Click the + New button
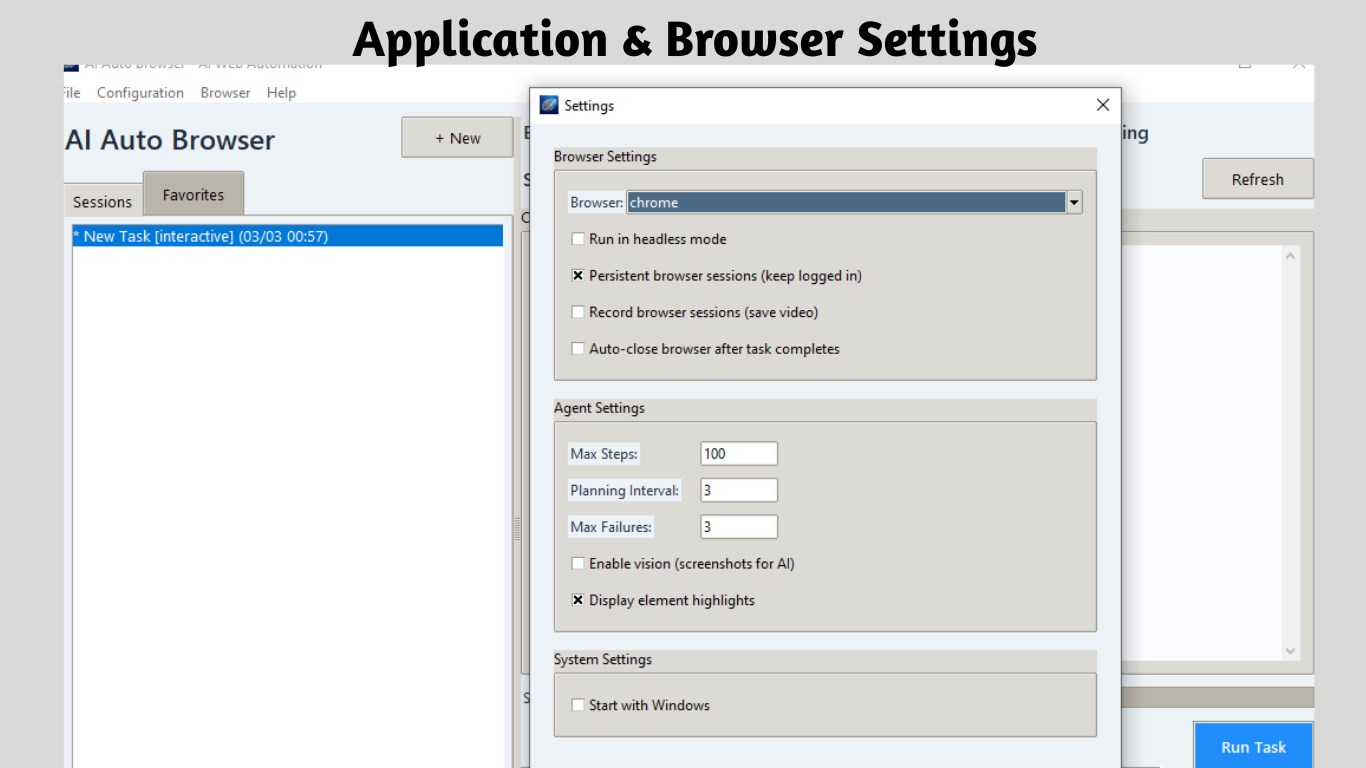Viewport: 1366px width, 768px height. point(457,138)
